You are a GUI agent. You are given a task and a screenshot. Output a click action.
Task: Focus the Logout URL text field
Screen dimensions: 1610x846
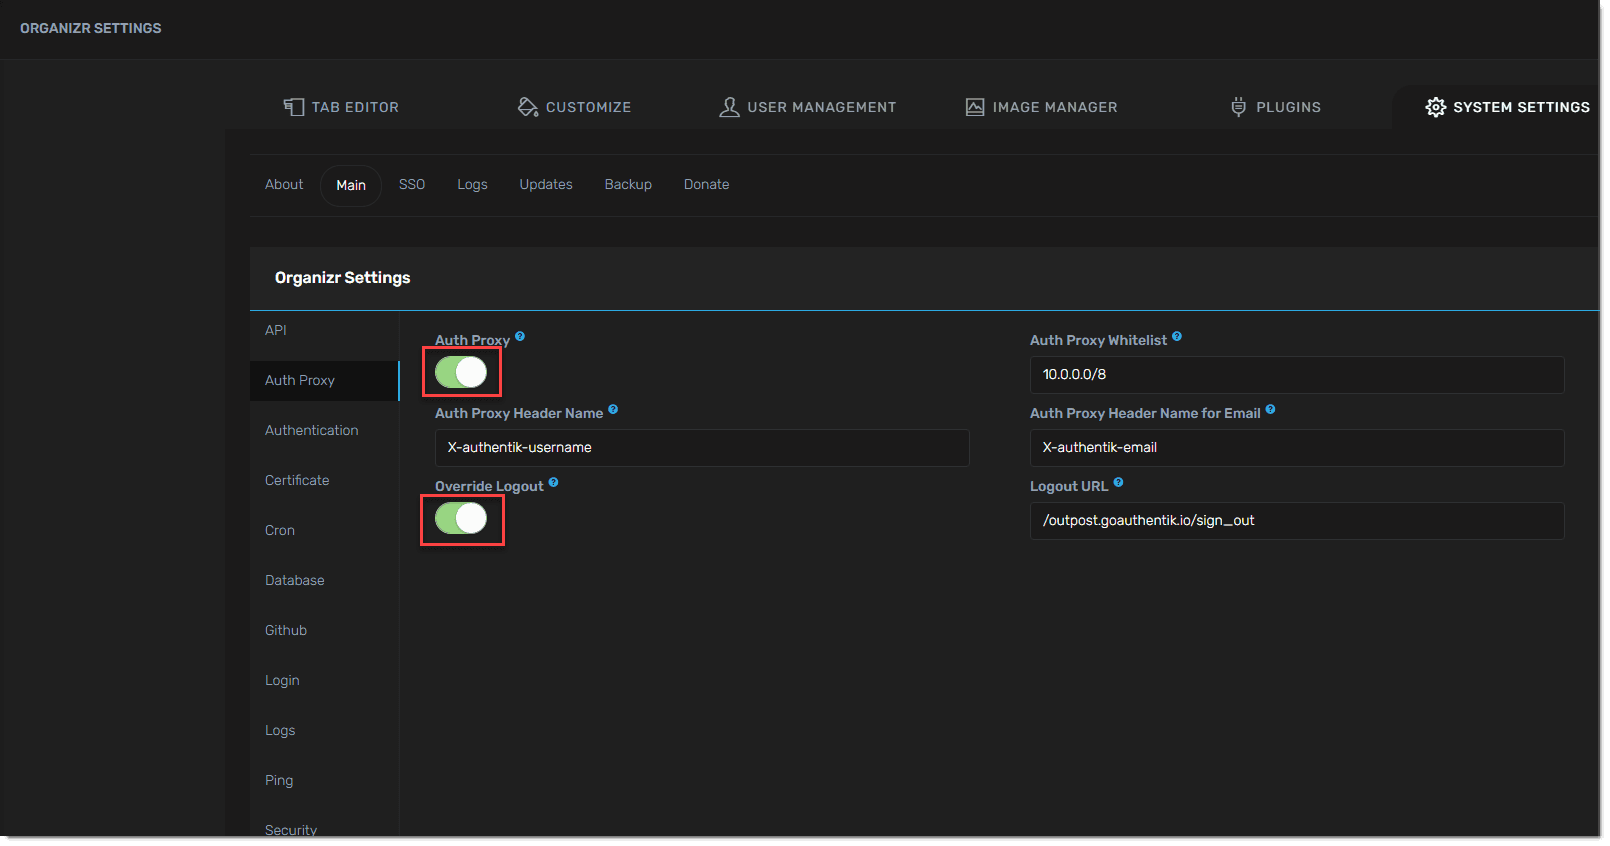(x=1296, y=521)
